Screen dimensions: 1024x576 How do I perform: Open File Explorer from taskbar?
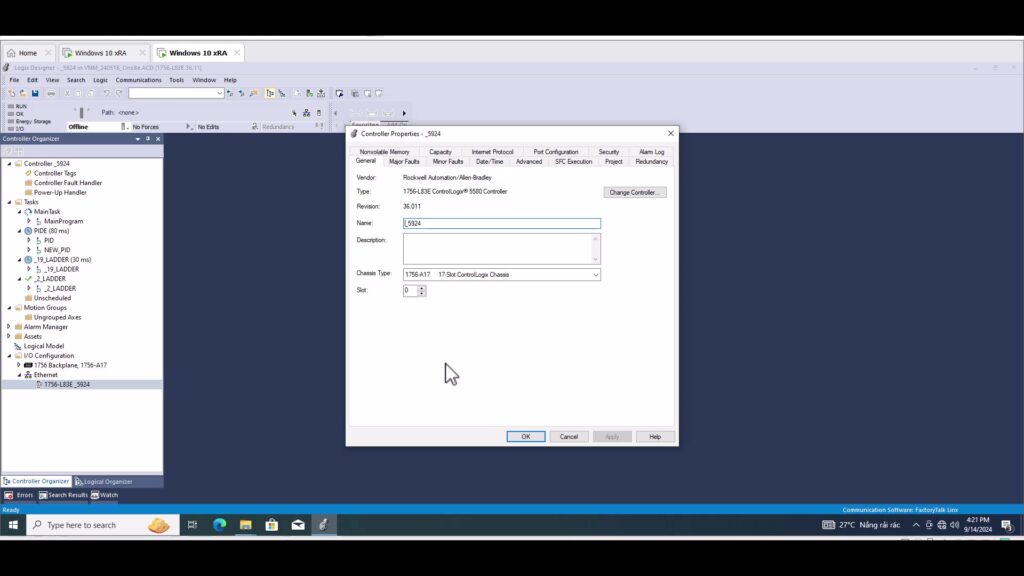[245, 525]
